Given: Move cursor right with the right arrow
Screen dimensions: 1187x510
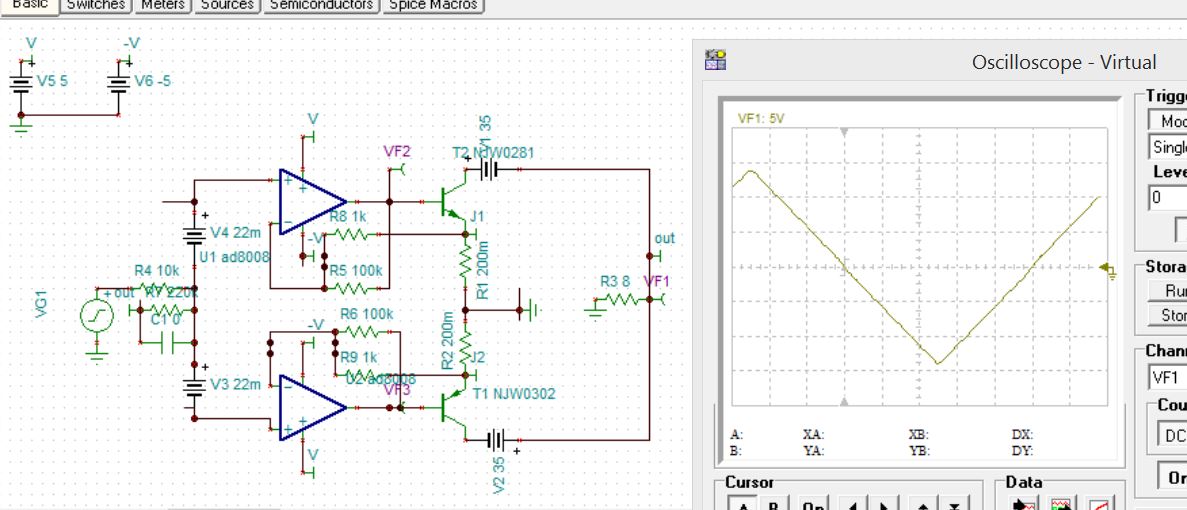Looking at the screenshot, I should click(883, 503).
